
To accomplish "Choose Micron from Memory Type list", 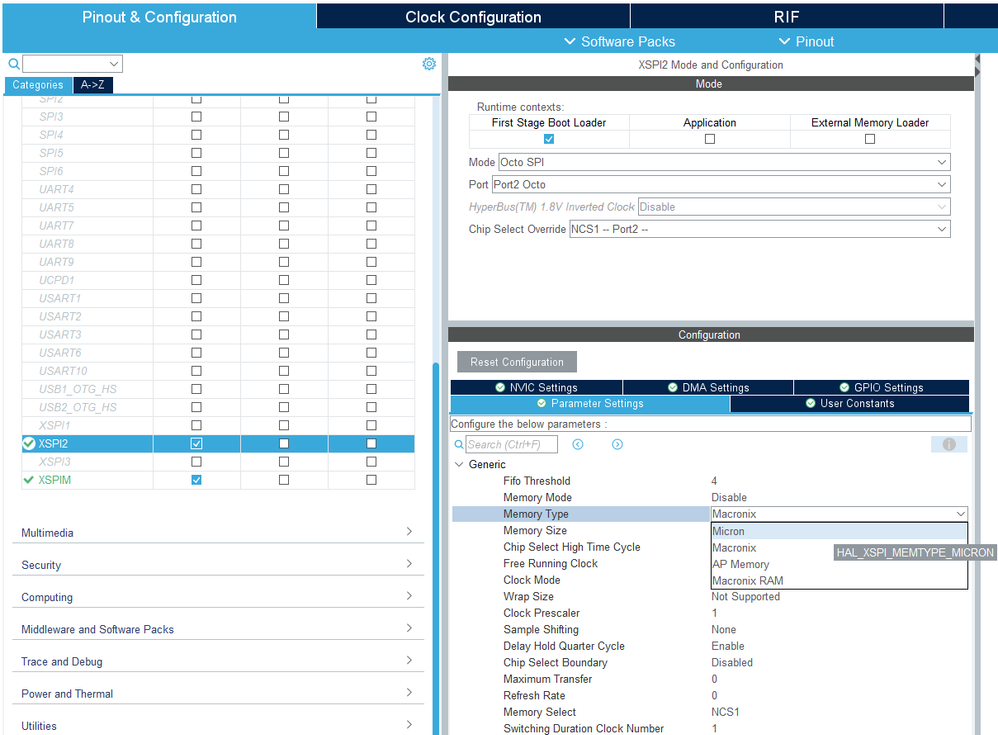I will (839, 531).
